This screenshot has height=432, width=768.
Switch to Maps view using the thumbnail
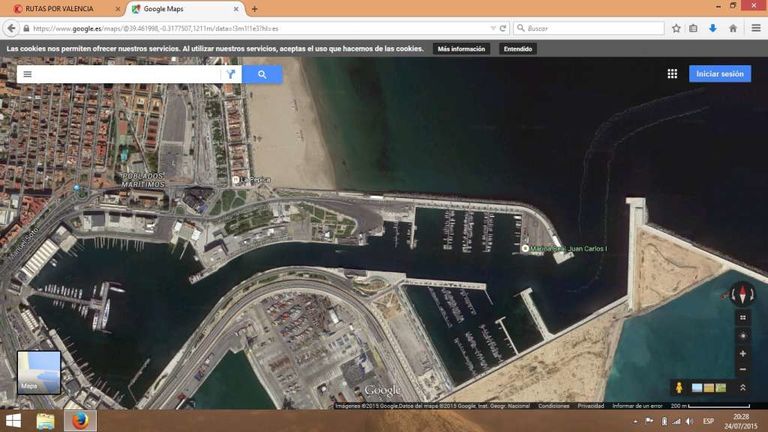tap(39, 372)
